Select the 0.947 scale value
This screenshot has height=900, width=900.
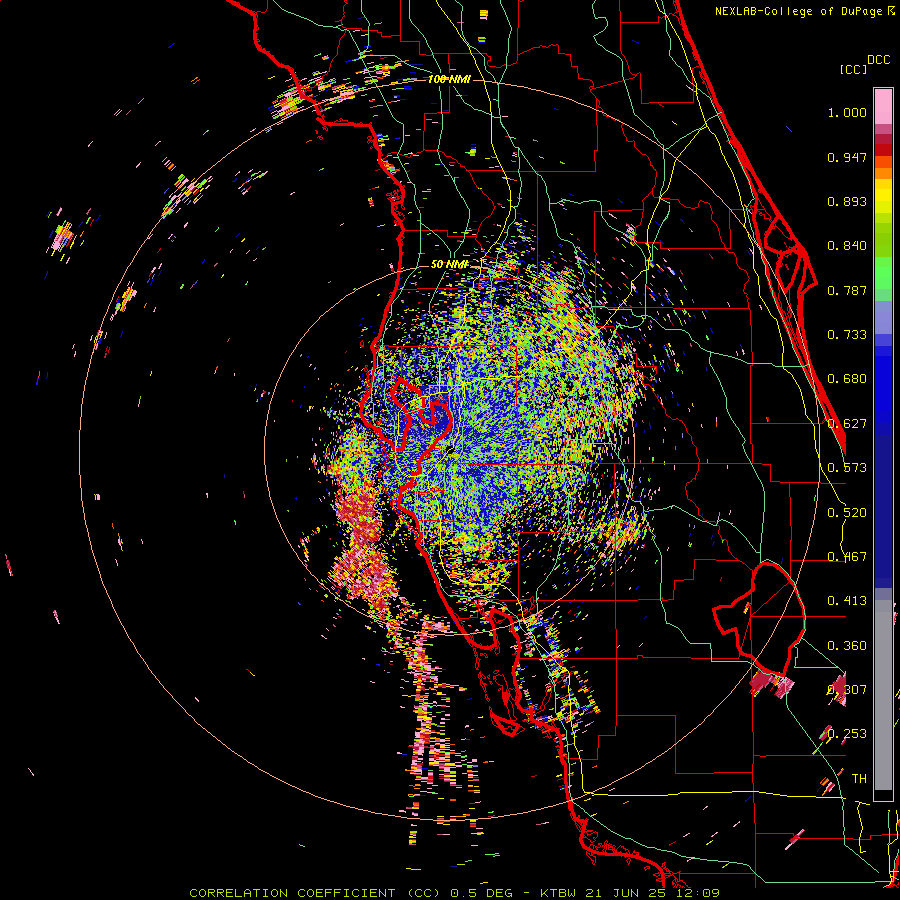click(x=847, y=157)
